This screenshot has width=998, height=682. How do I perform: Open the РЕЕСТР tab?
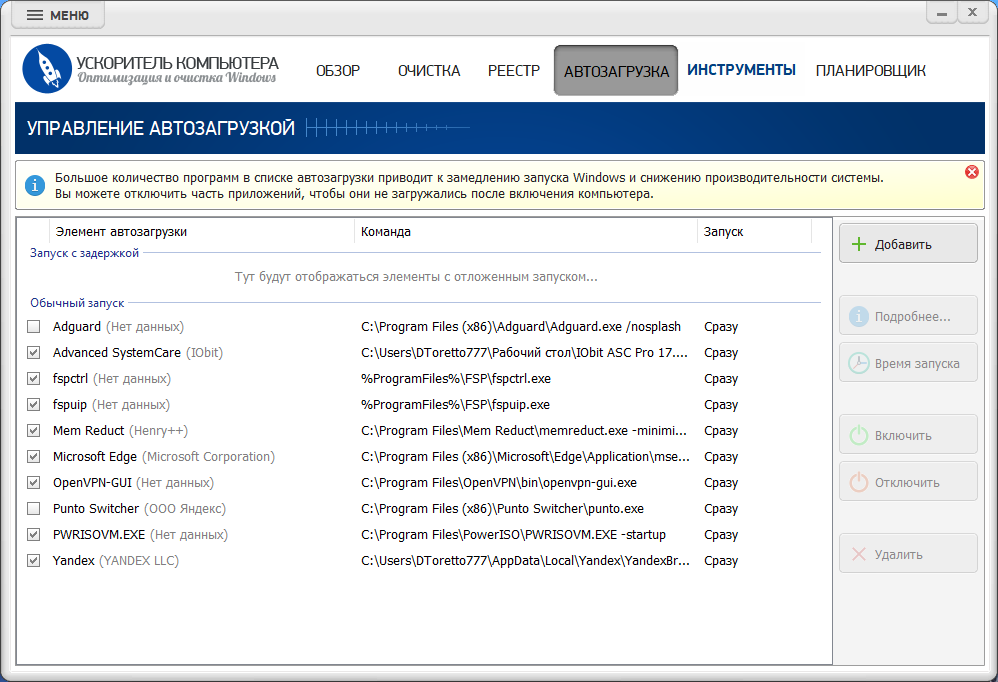[x=514, y=71]
